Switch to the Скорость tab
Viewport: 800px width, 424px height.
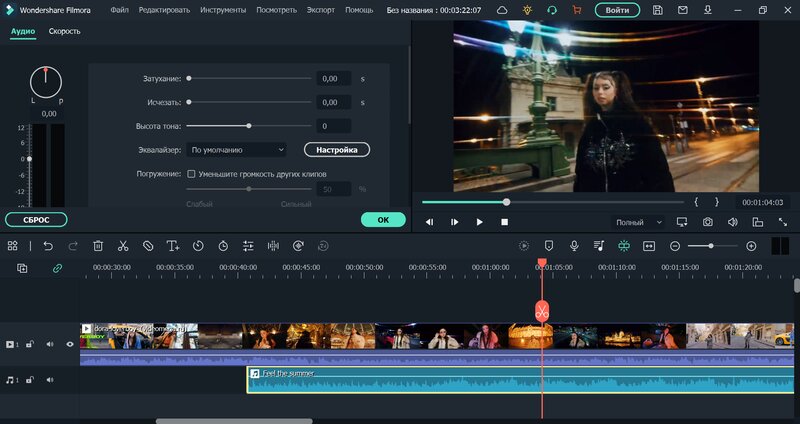click(64, 31)
